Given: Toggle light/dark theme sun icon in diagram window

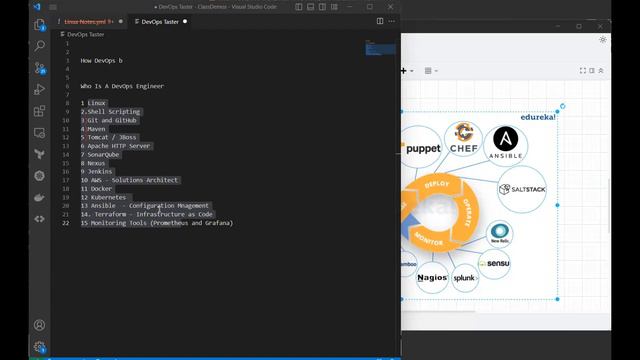Looking at the screenshot, I should pos(603,40).
